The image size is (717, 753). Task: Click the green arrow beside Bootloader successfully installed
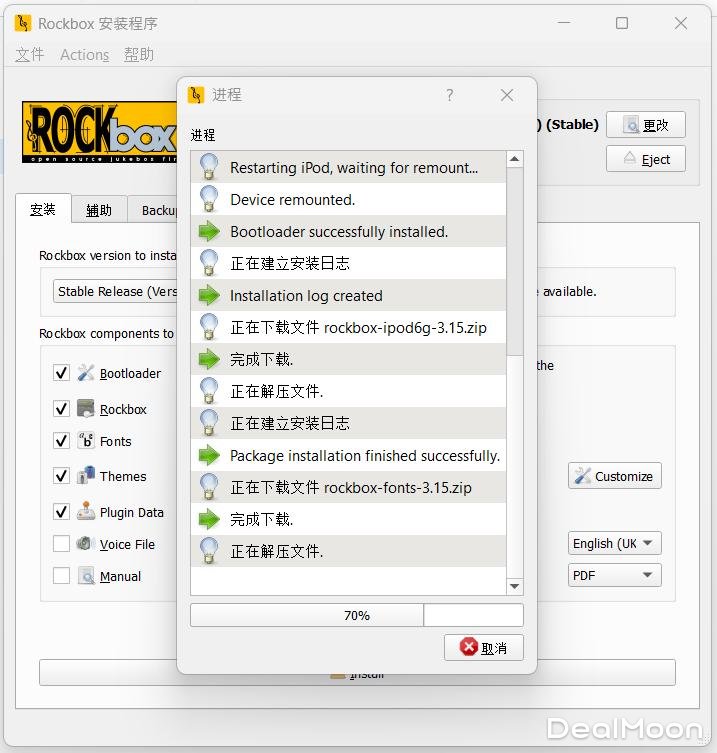pyautogui.click(x=208, y=232)
